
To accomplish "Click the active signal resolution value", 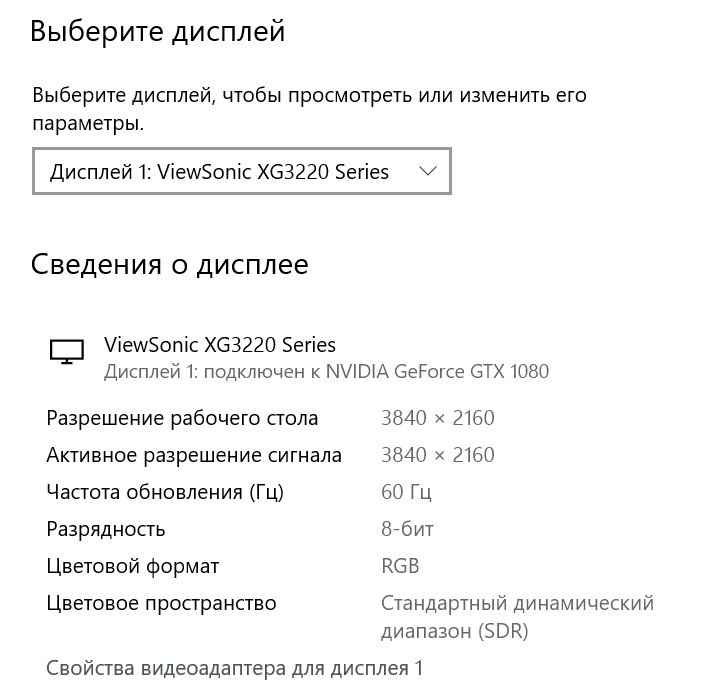I will 438,455.
